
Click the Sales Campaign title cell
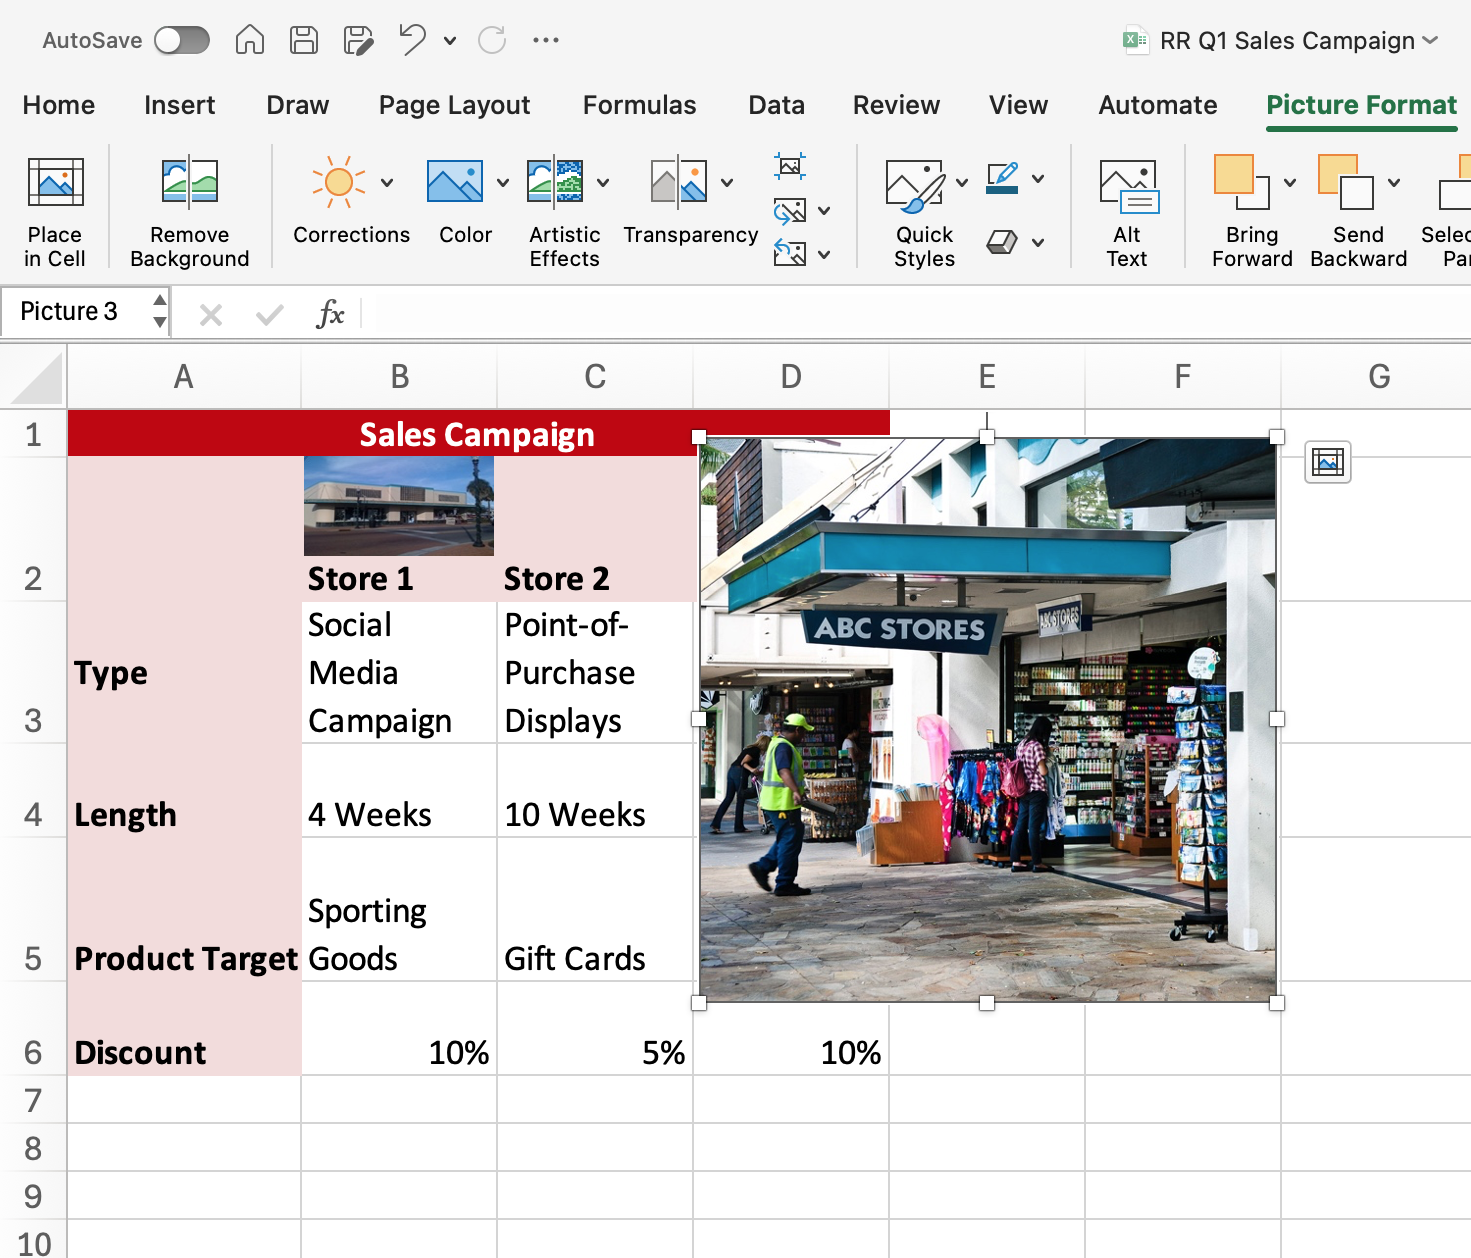[x=478, y=434]
